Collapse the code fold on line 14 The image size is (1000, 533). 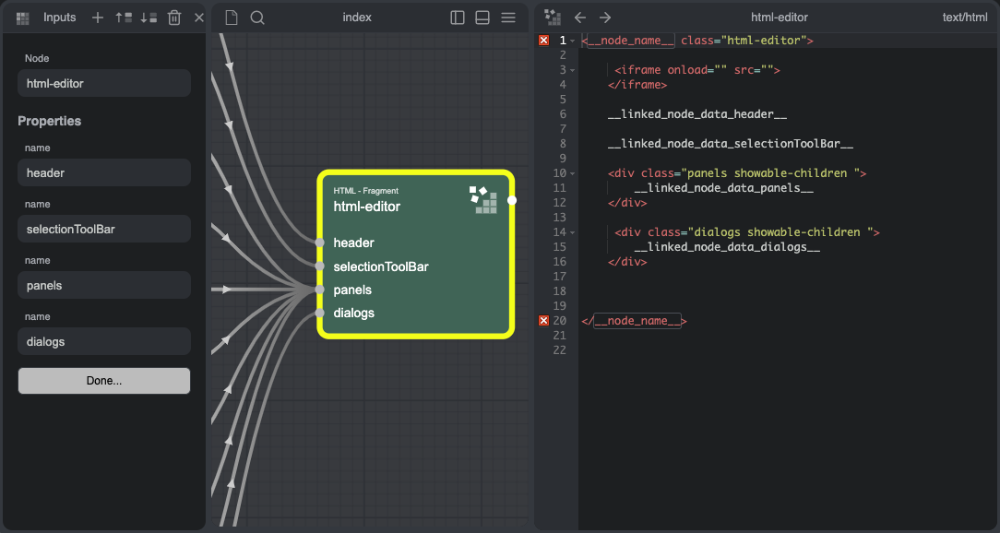pos(573,232)
